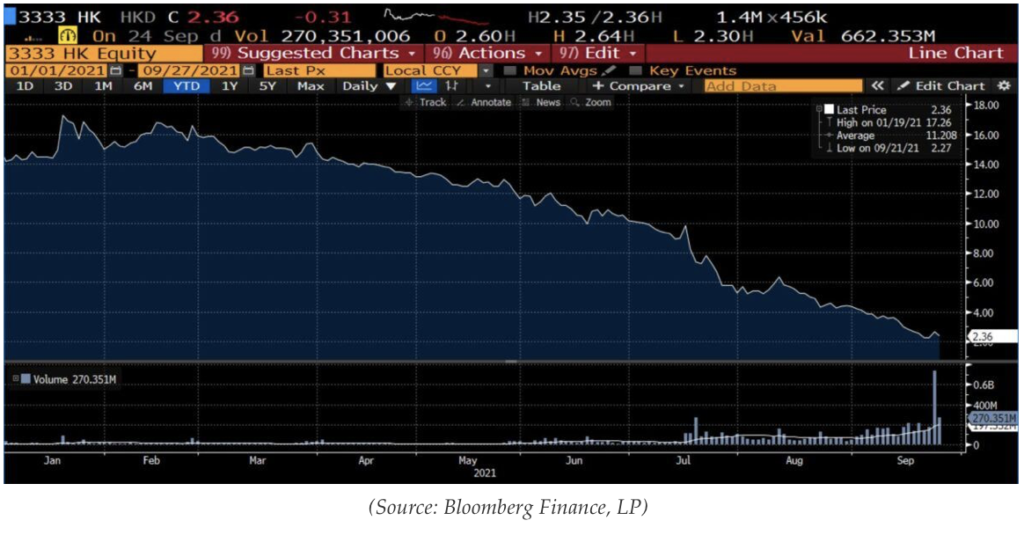1024x535 pixels.
Task: Click the intraday sparkline thumbnail
Action: point(434,16)
